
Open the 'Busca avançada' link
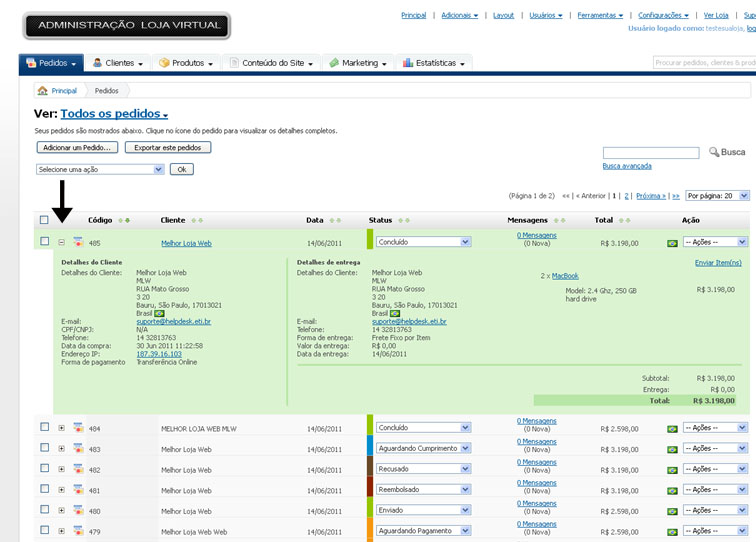pos(627,166)
